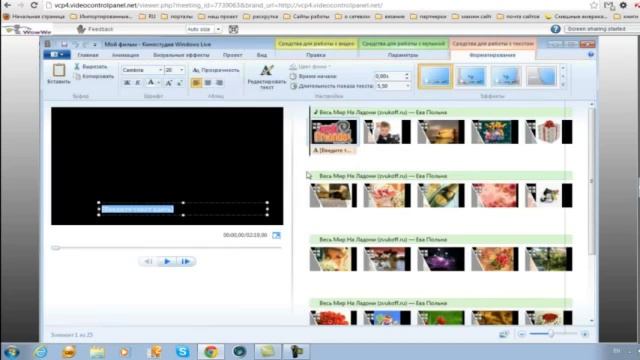The image size is (640, 360).
Task: Click the Feedback button in viewer bar
Action: coord(96,29)
